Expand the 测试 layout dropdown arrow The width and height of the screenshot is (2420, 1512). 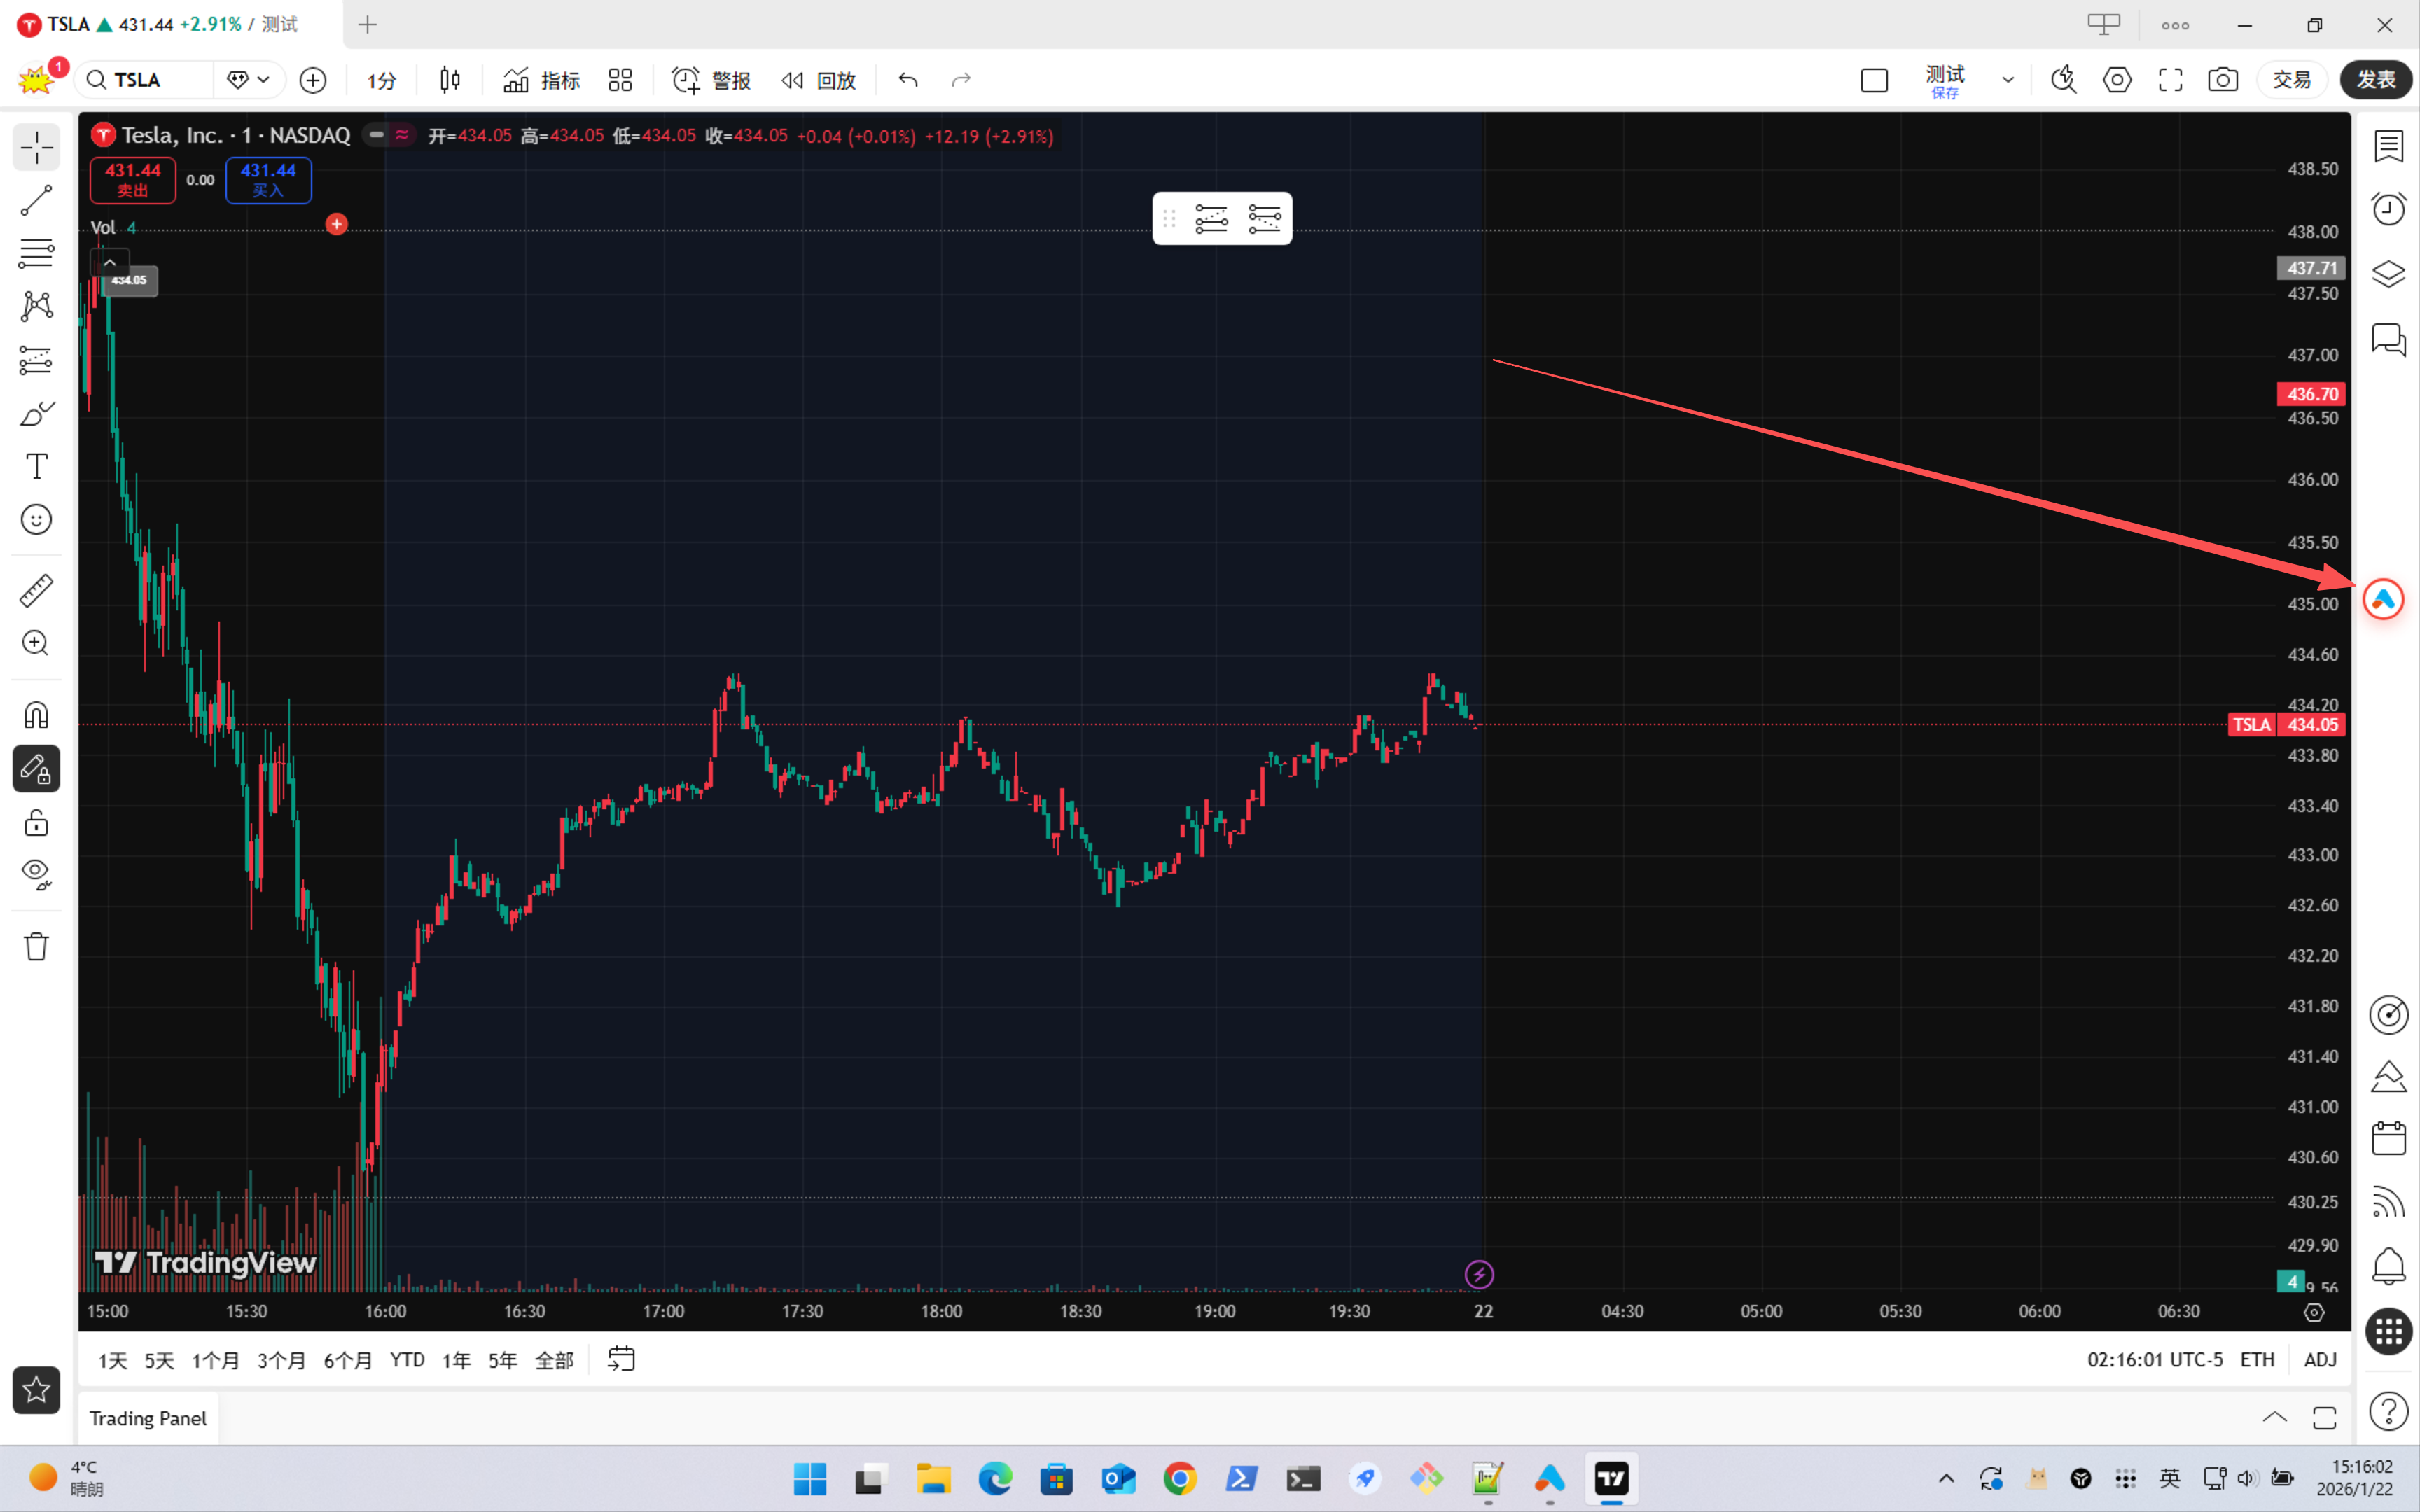pyautogui.click(x=2007, y=80)
